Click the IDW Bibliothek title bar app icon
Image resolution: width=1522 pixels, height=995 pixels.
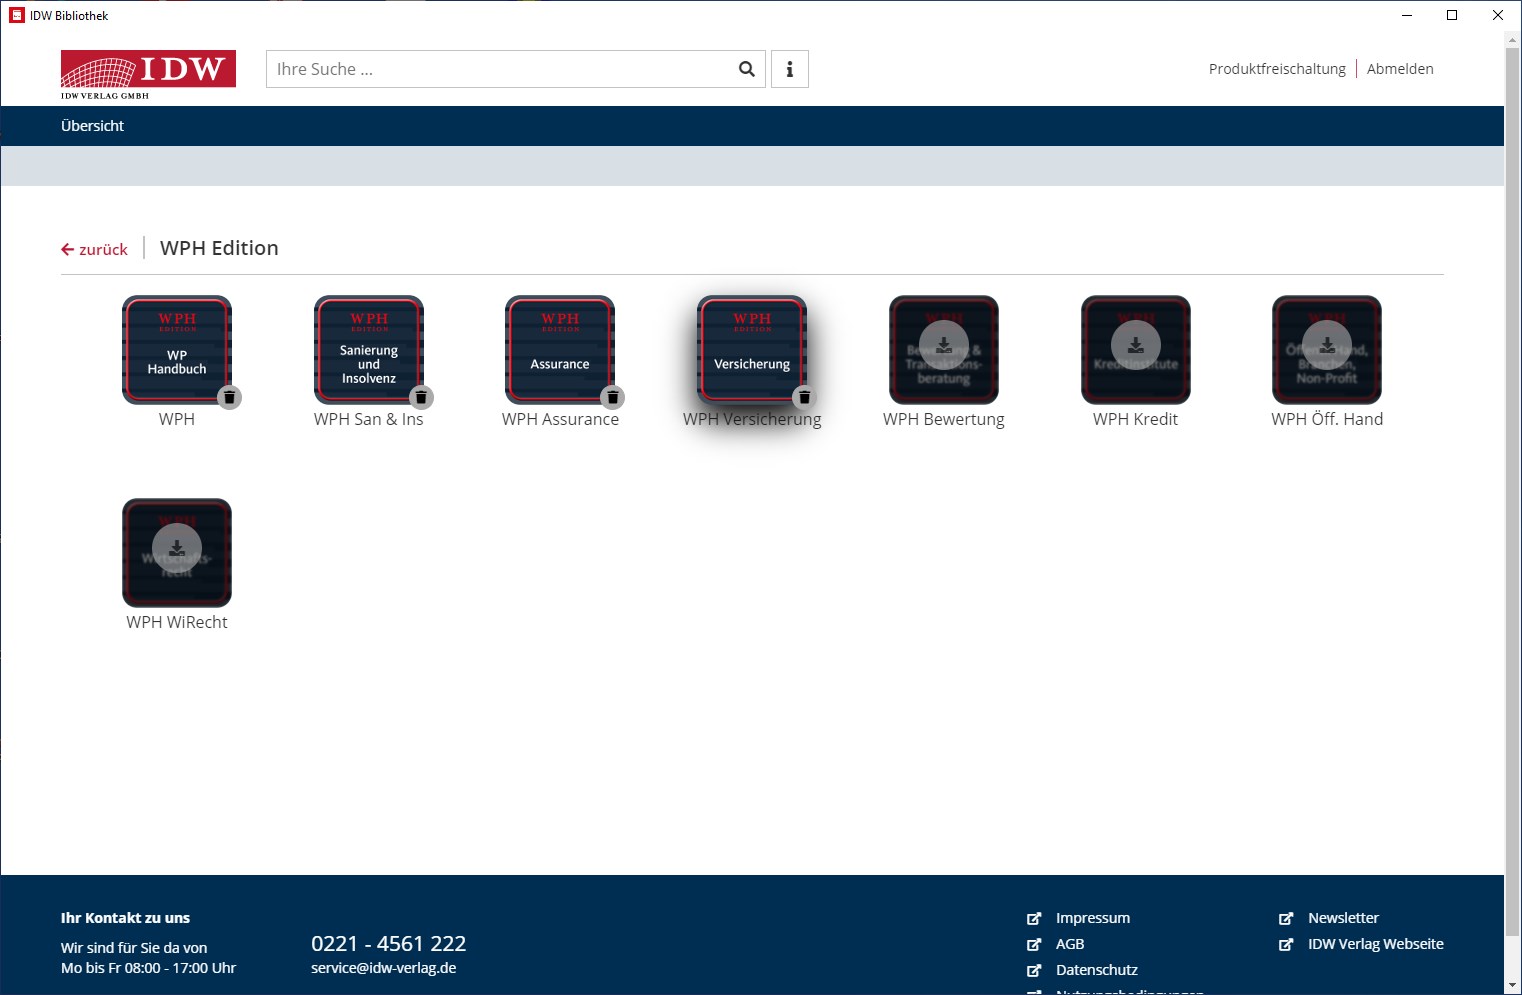[x=16, y=15]
